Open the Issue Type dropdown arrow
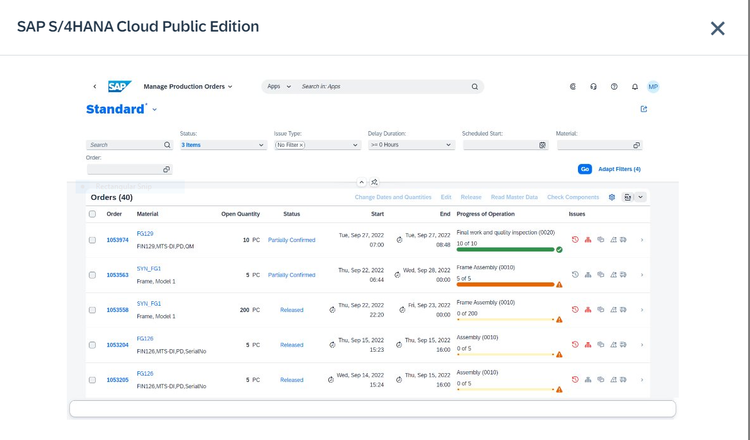750x440 pixels. pos(355,145)
